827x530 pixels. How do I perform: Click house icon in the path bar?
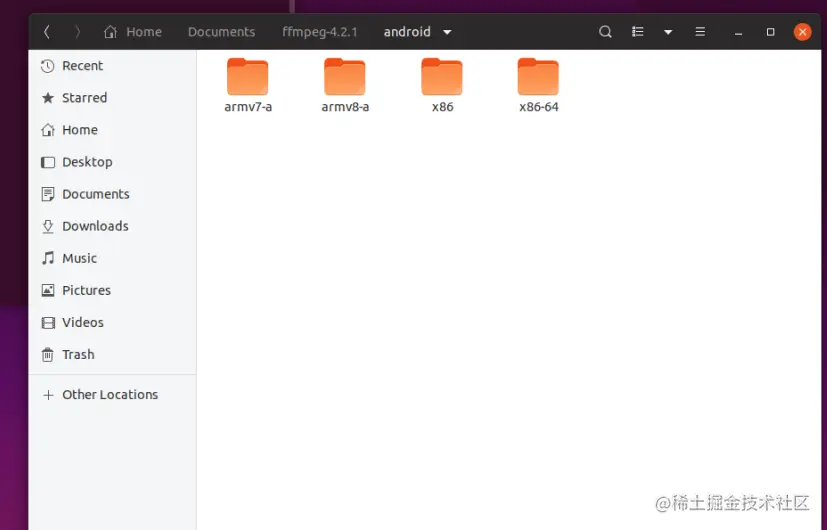(x=110, y=32)
